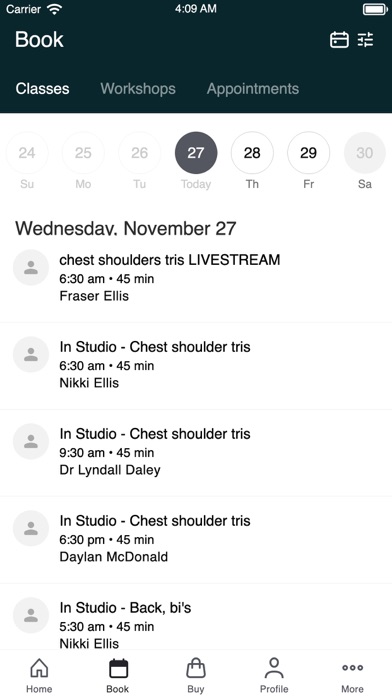Select date 29 Friday
Viewport: 392px width, 696px height.
pos(309,153)
